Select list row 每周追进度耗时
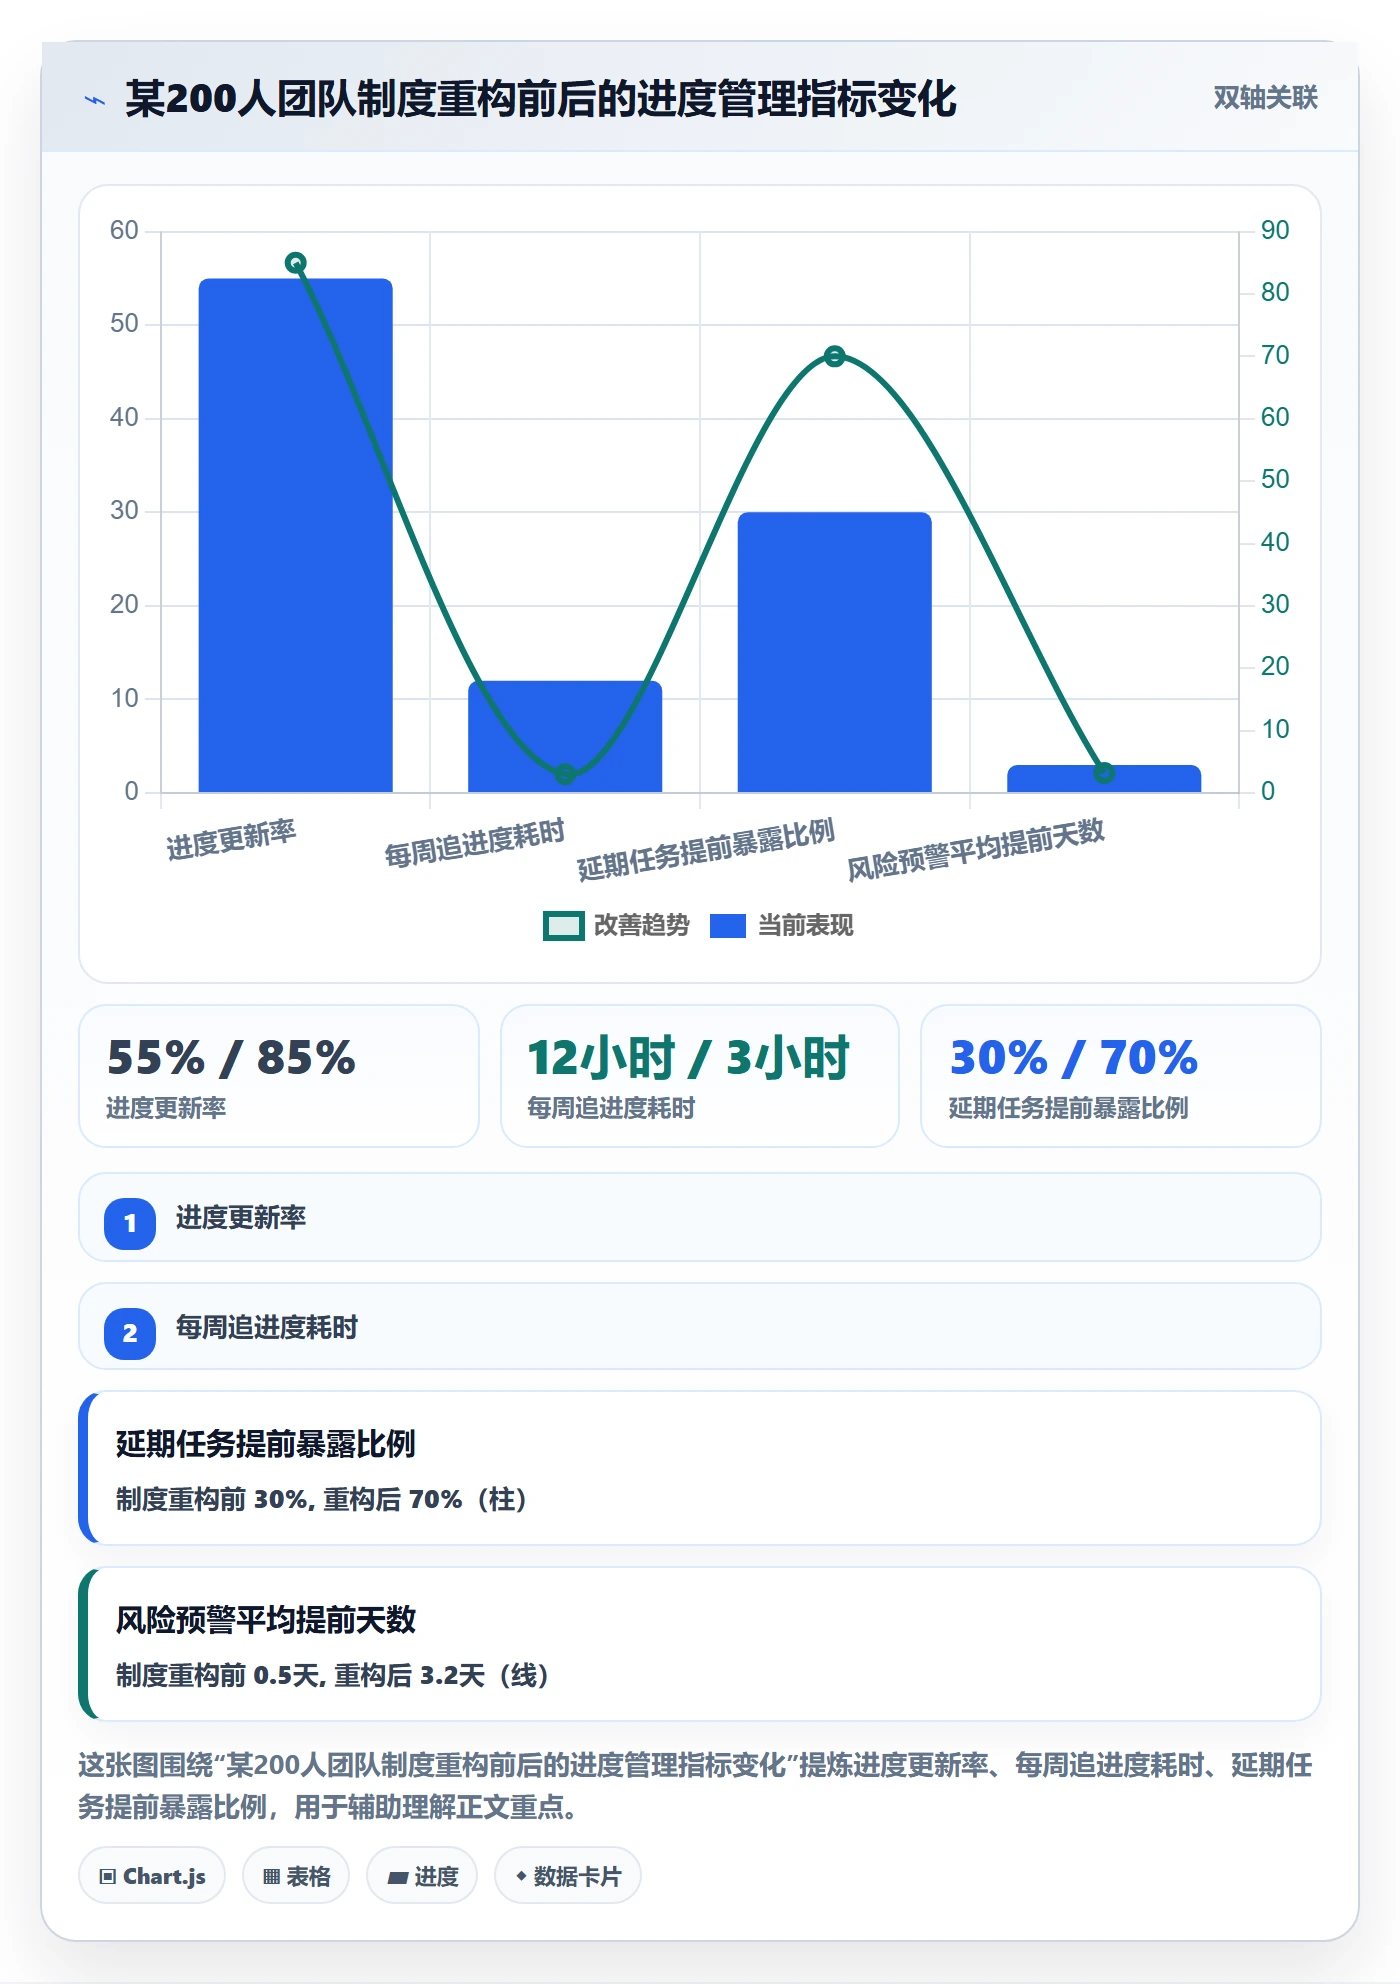 click(x=700, y=1327)
